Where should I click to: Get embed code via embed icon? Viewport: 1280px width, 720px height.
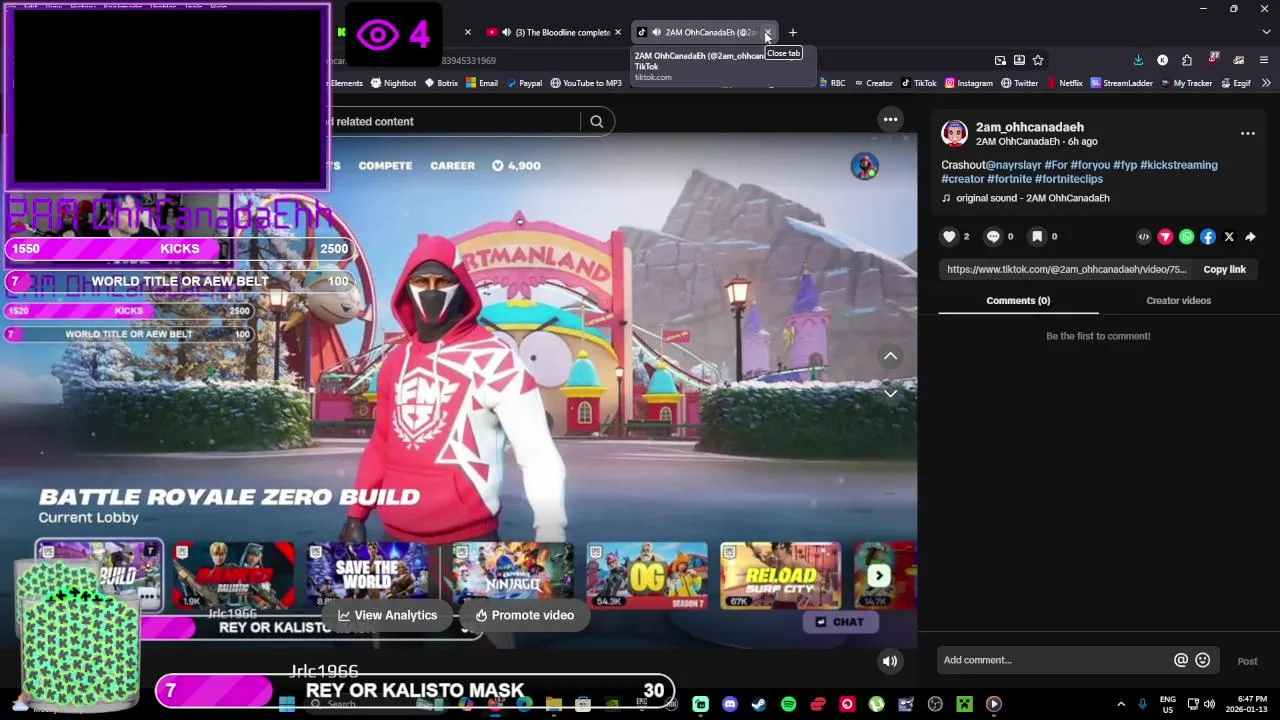click(1144, 237)
